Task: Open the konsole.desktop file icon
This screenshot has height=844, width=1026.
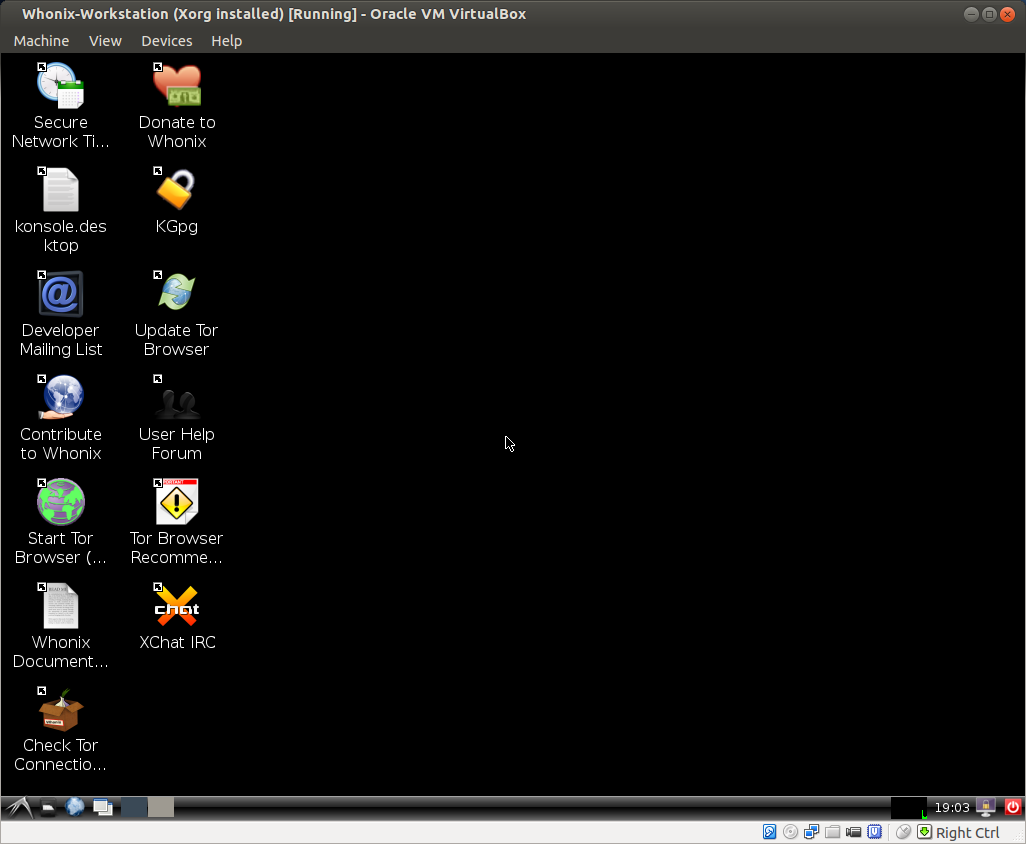Action: [x=61, y=190]
